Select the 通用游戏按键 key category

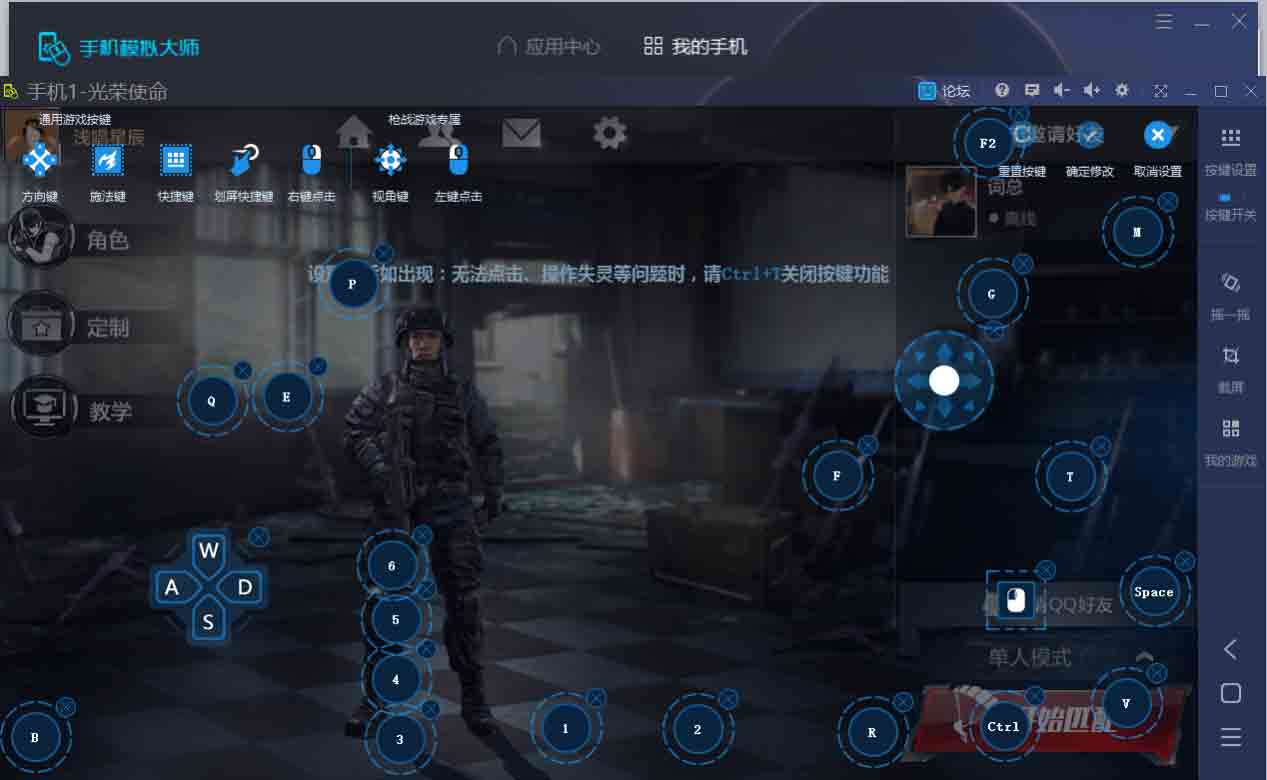coord(76,119)
